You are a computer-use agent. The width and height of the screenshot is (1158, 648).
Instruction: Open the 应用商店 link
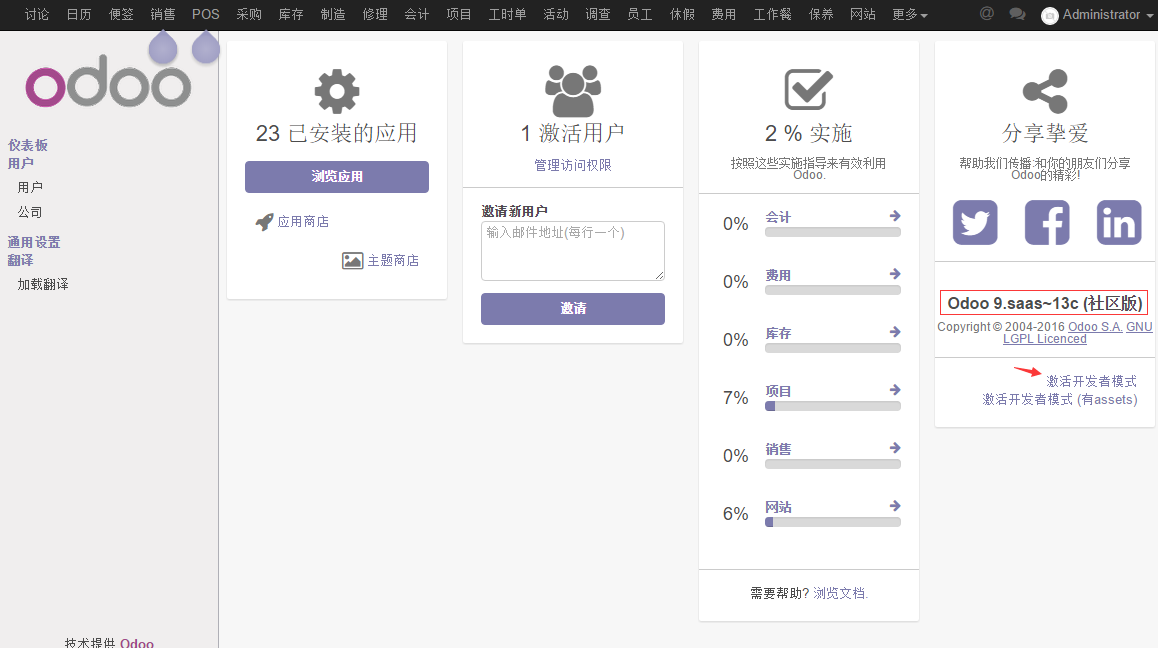302,222
